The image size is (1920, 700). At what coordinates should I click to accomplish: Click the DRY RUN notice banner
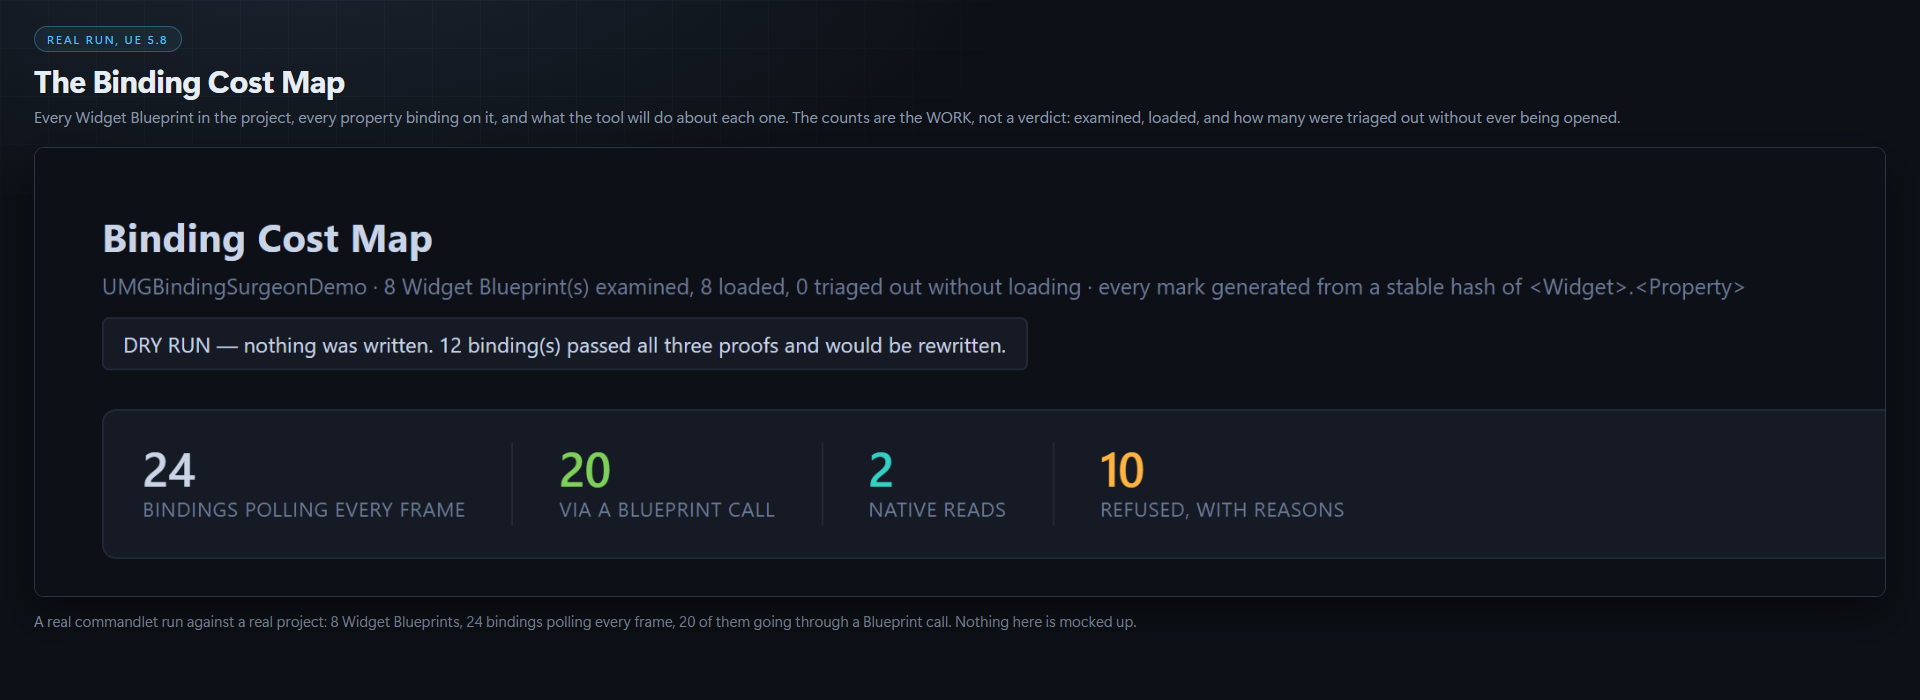pos(565,344)
